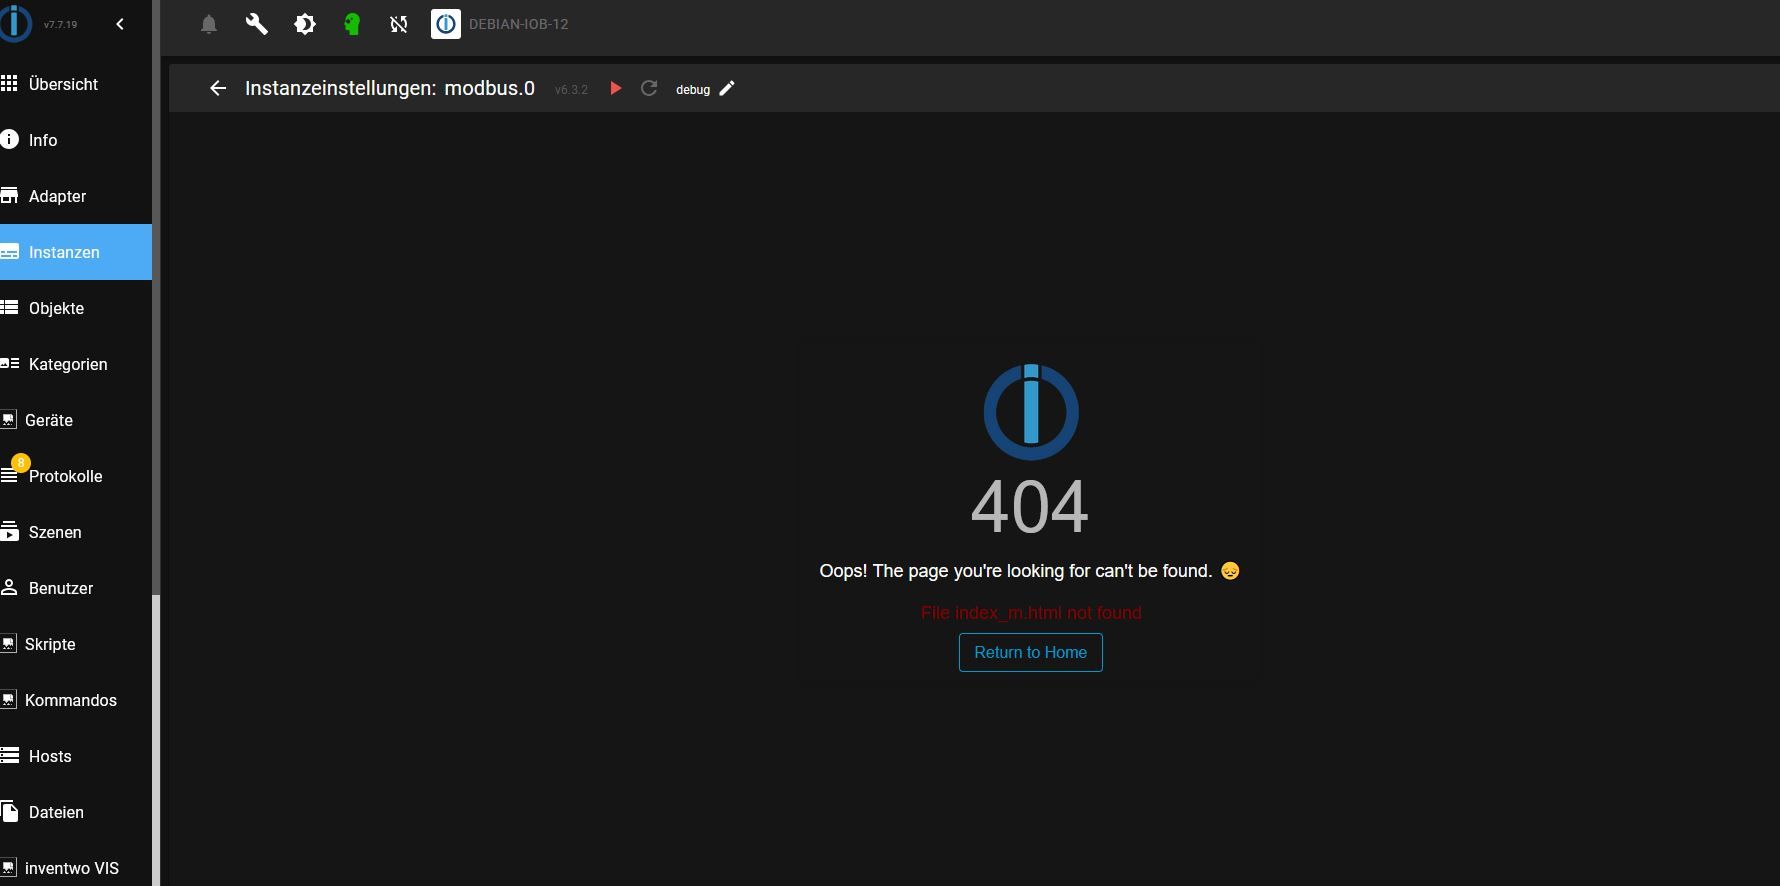Click the 'debug' log level label
This screenshot has width=1780, height=886.
(693, 90)
